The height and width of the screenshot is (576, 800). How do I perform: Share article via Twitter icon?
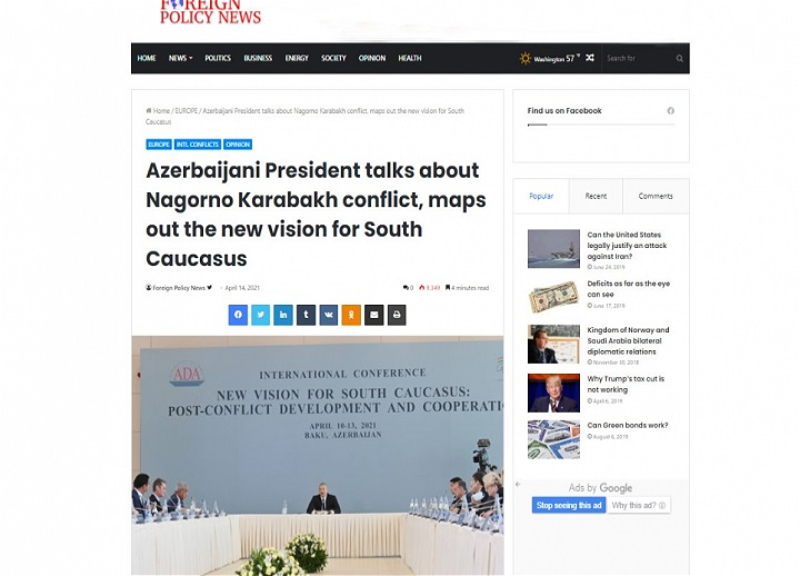261,315
